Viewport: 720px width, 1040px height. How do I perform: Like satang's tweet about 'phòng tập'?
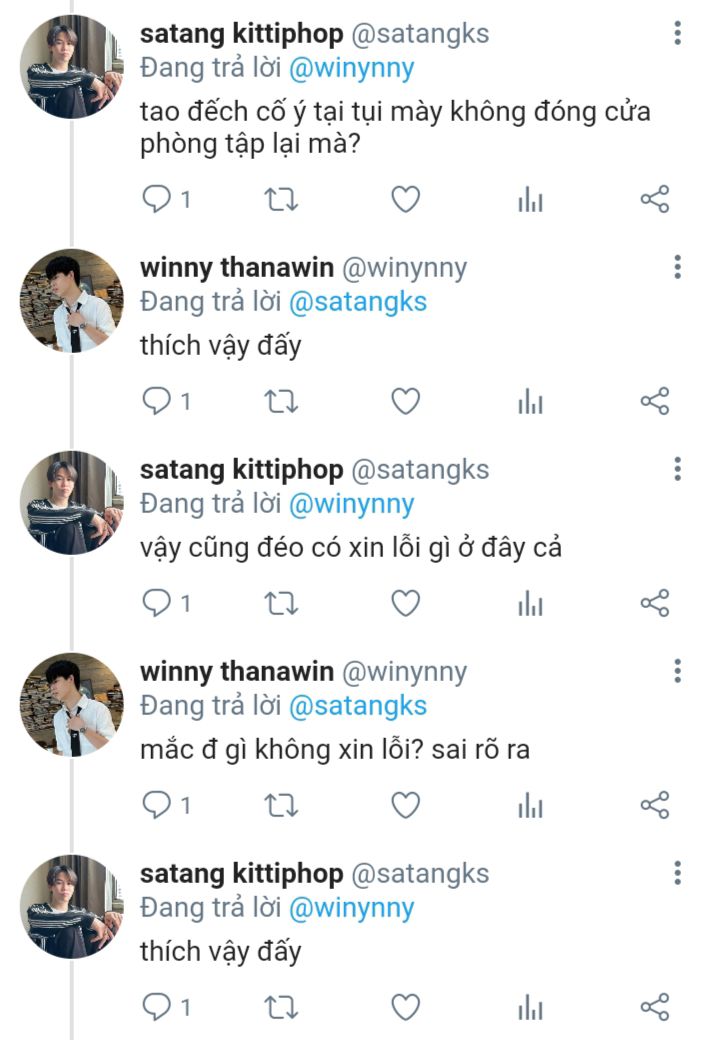tap(405, 200)
